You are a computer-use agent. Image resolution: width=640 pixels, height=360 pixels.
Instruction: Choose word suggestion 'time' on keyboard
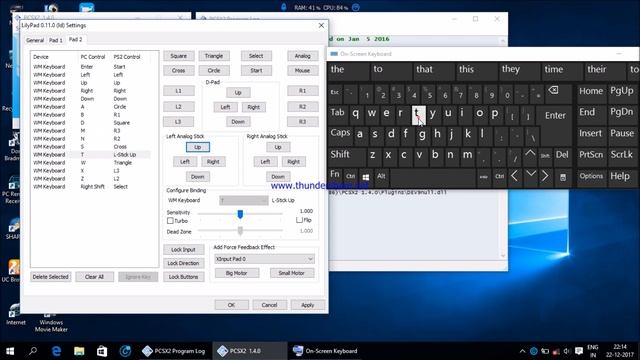pos(554,69)
